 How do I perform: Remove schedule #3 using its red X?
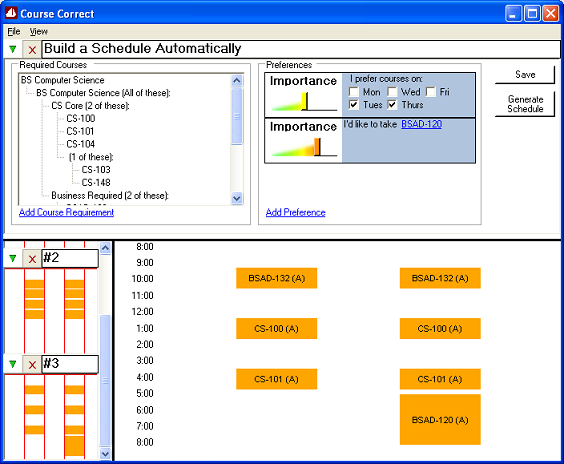(x=32, y=364)
